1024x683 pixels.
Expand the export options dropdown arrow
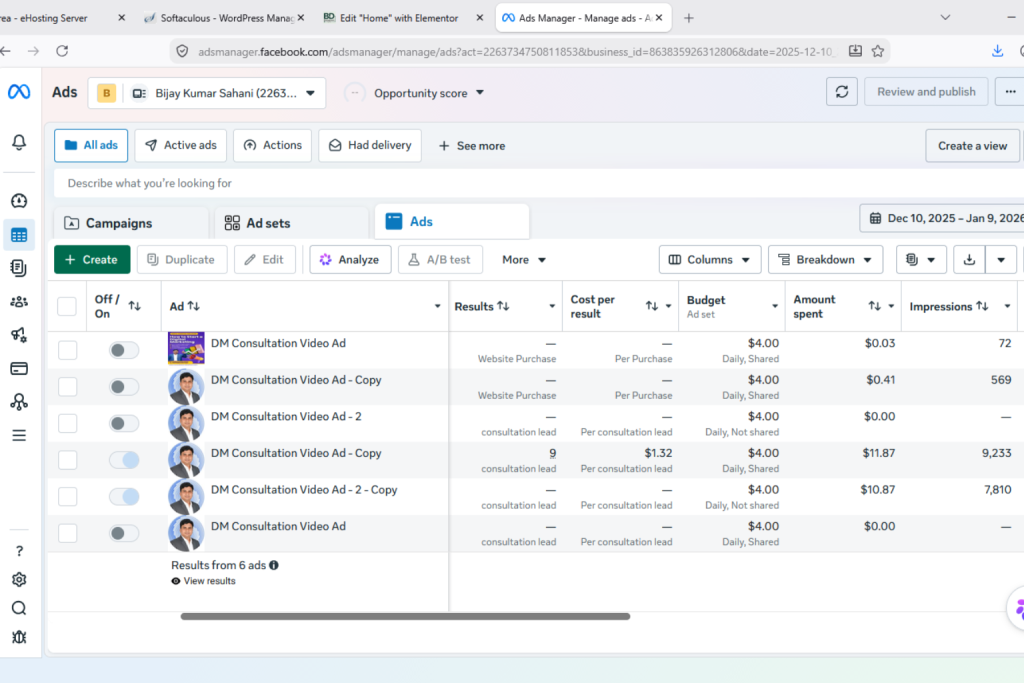(1000, 260)
